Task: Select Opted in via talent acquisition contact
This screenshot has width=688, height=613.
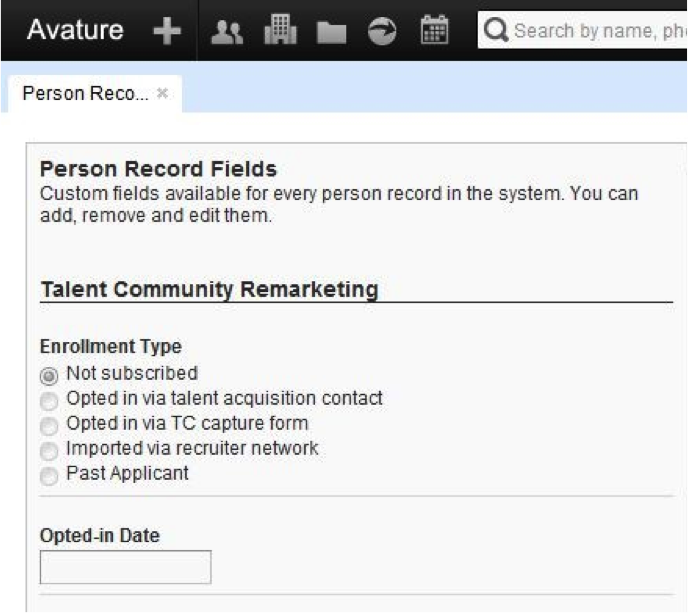Action: pos(49,401)
